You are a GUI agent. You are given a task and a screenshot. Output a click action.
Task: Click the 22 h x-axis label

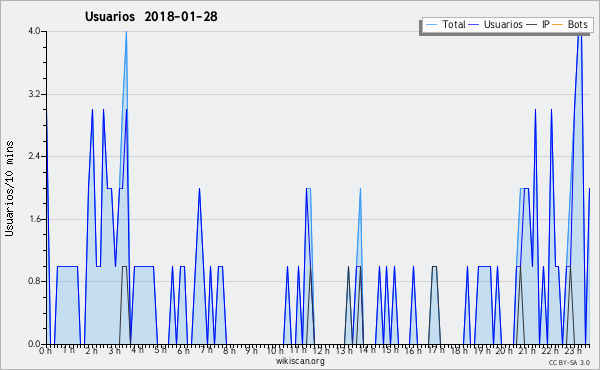tap(550, 351)
